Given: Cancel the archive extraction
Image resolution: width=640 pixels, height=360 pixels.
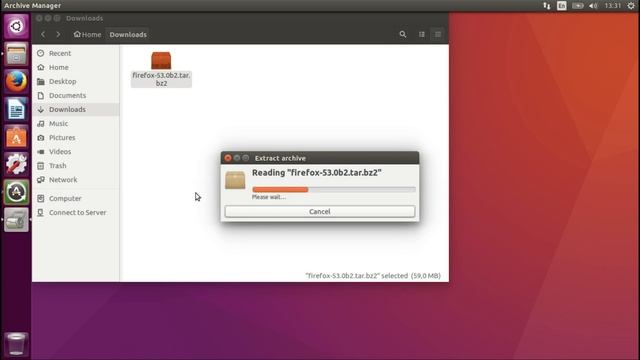Looking at the screenshot, I should (x=320, y=211).
